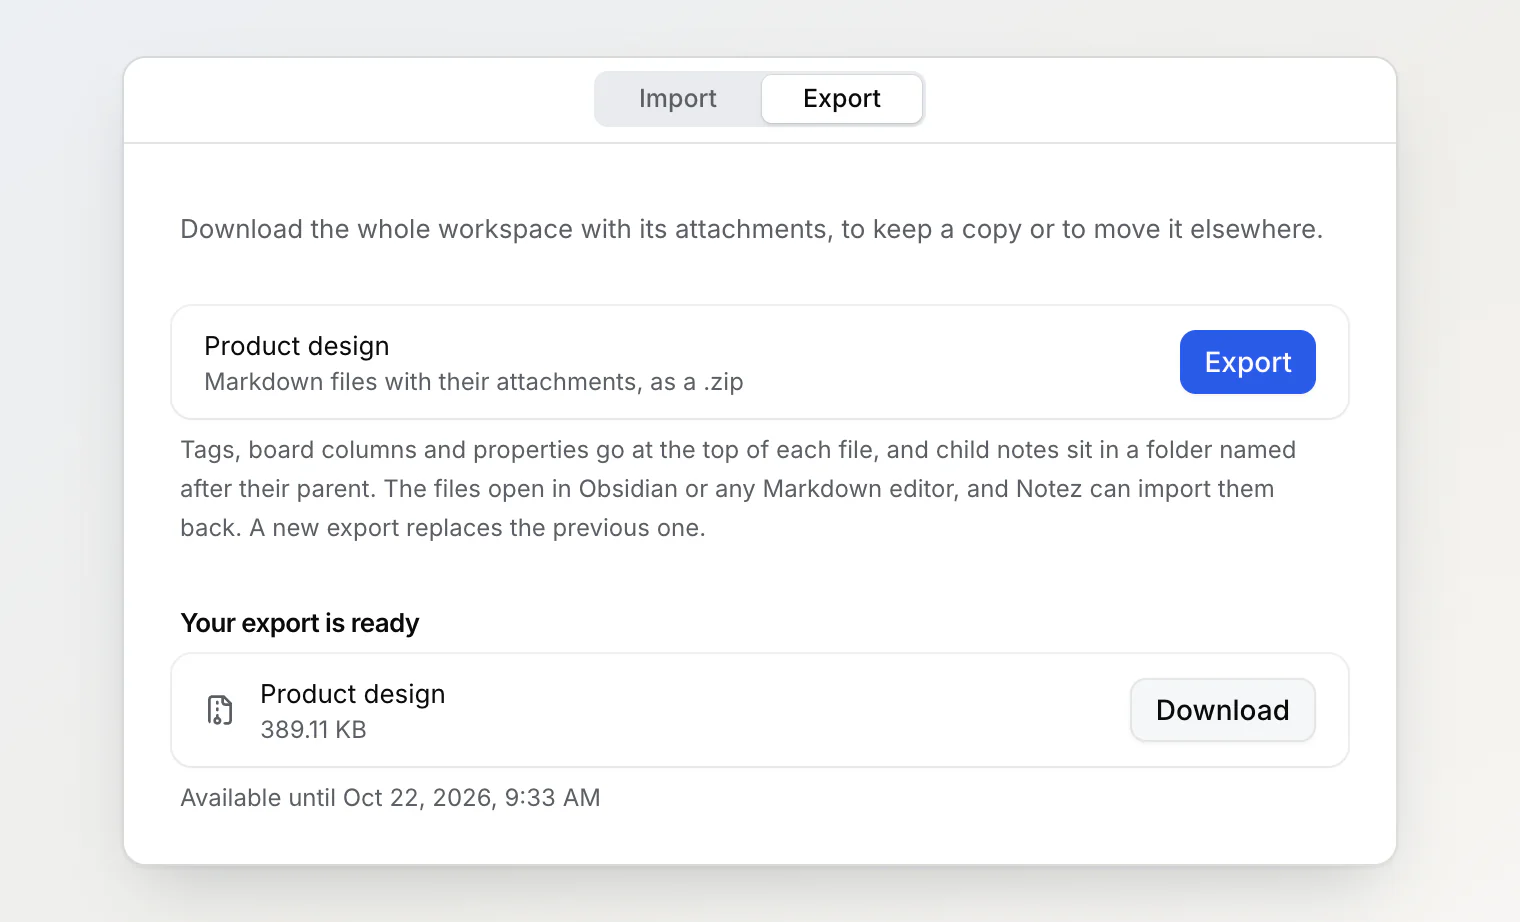Click the 'Download the whole workspace' description
The image size is (1520, 922).
pos(752,229)
